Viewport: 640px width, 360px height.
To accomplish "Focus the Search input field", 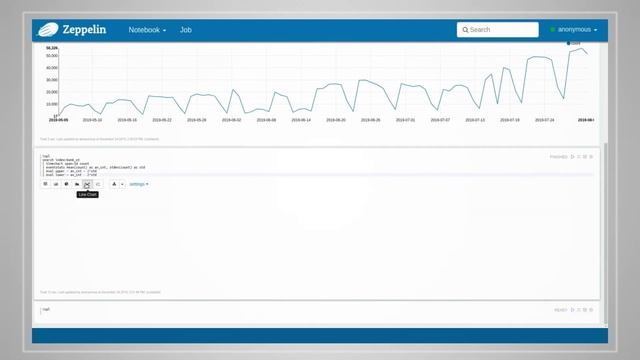I will pos(498,30).
